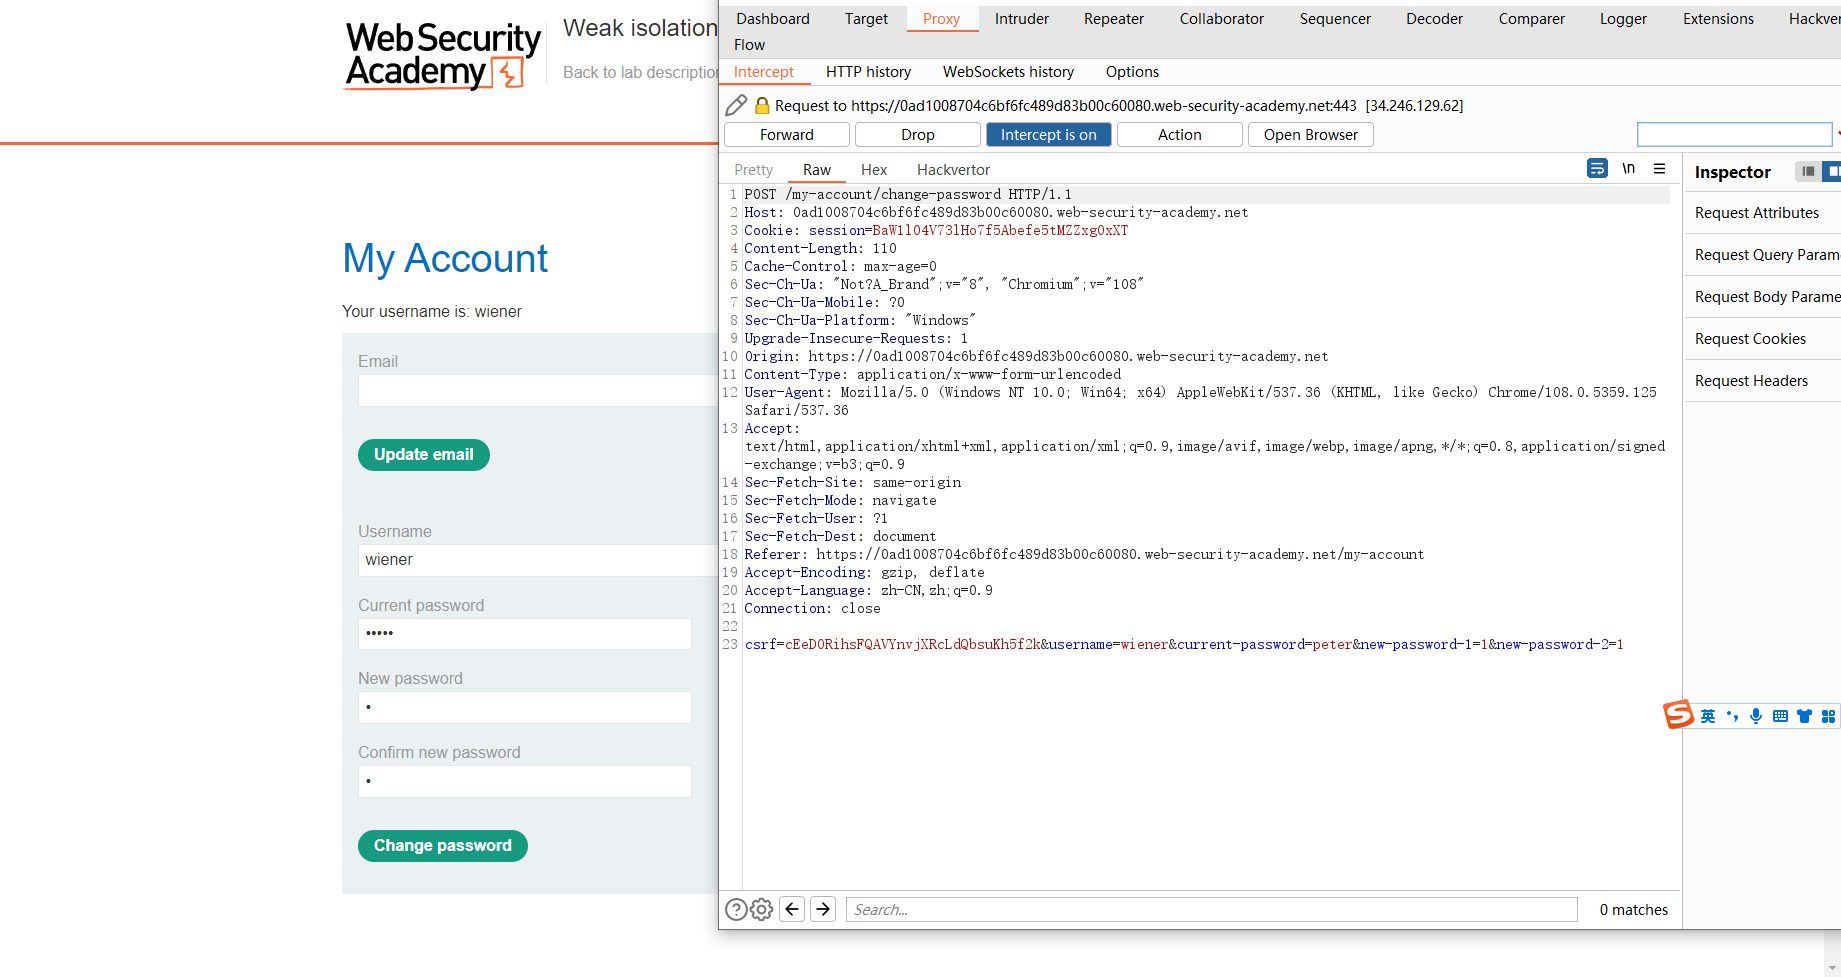The width and height of the screenshot is (1841, 977).
Task: Switch editor to Pretty view
Action: point(753,170)
